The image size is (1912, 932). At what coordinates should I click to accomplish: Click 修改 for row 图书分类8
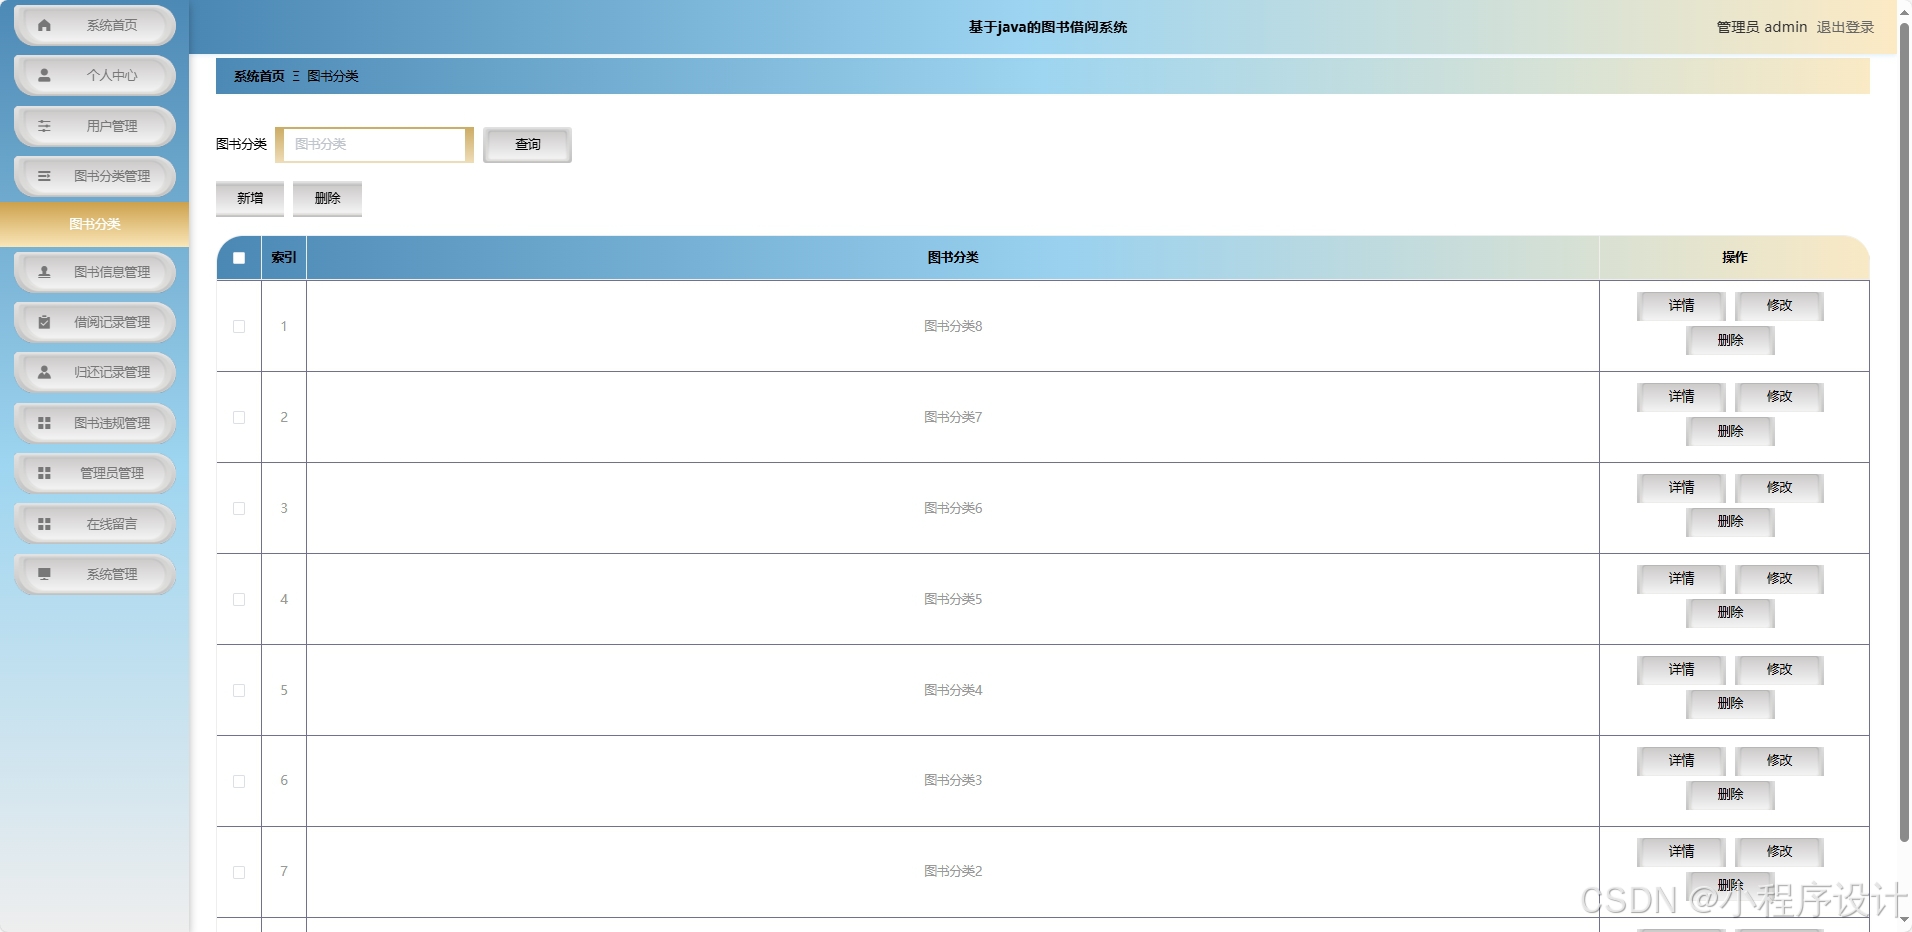[x=1779, y=306]
